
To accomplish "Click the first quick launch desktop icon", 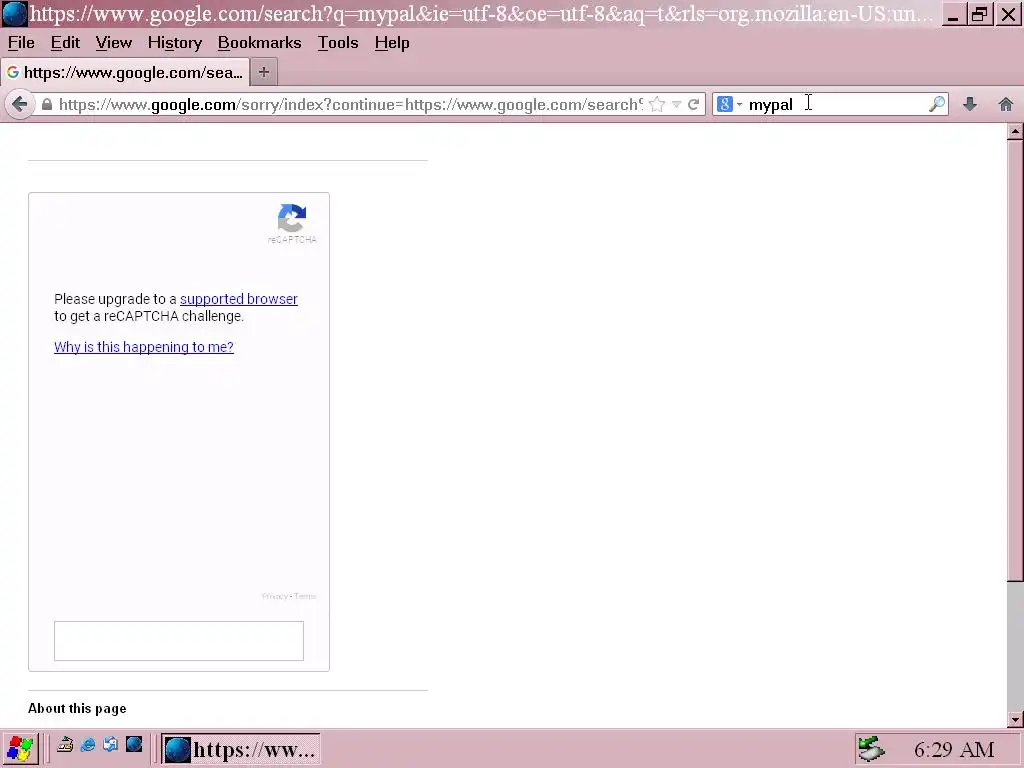I will tap(65, 744).
